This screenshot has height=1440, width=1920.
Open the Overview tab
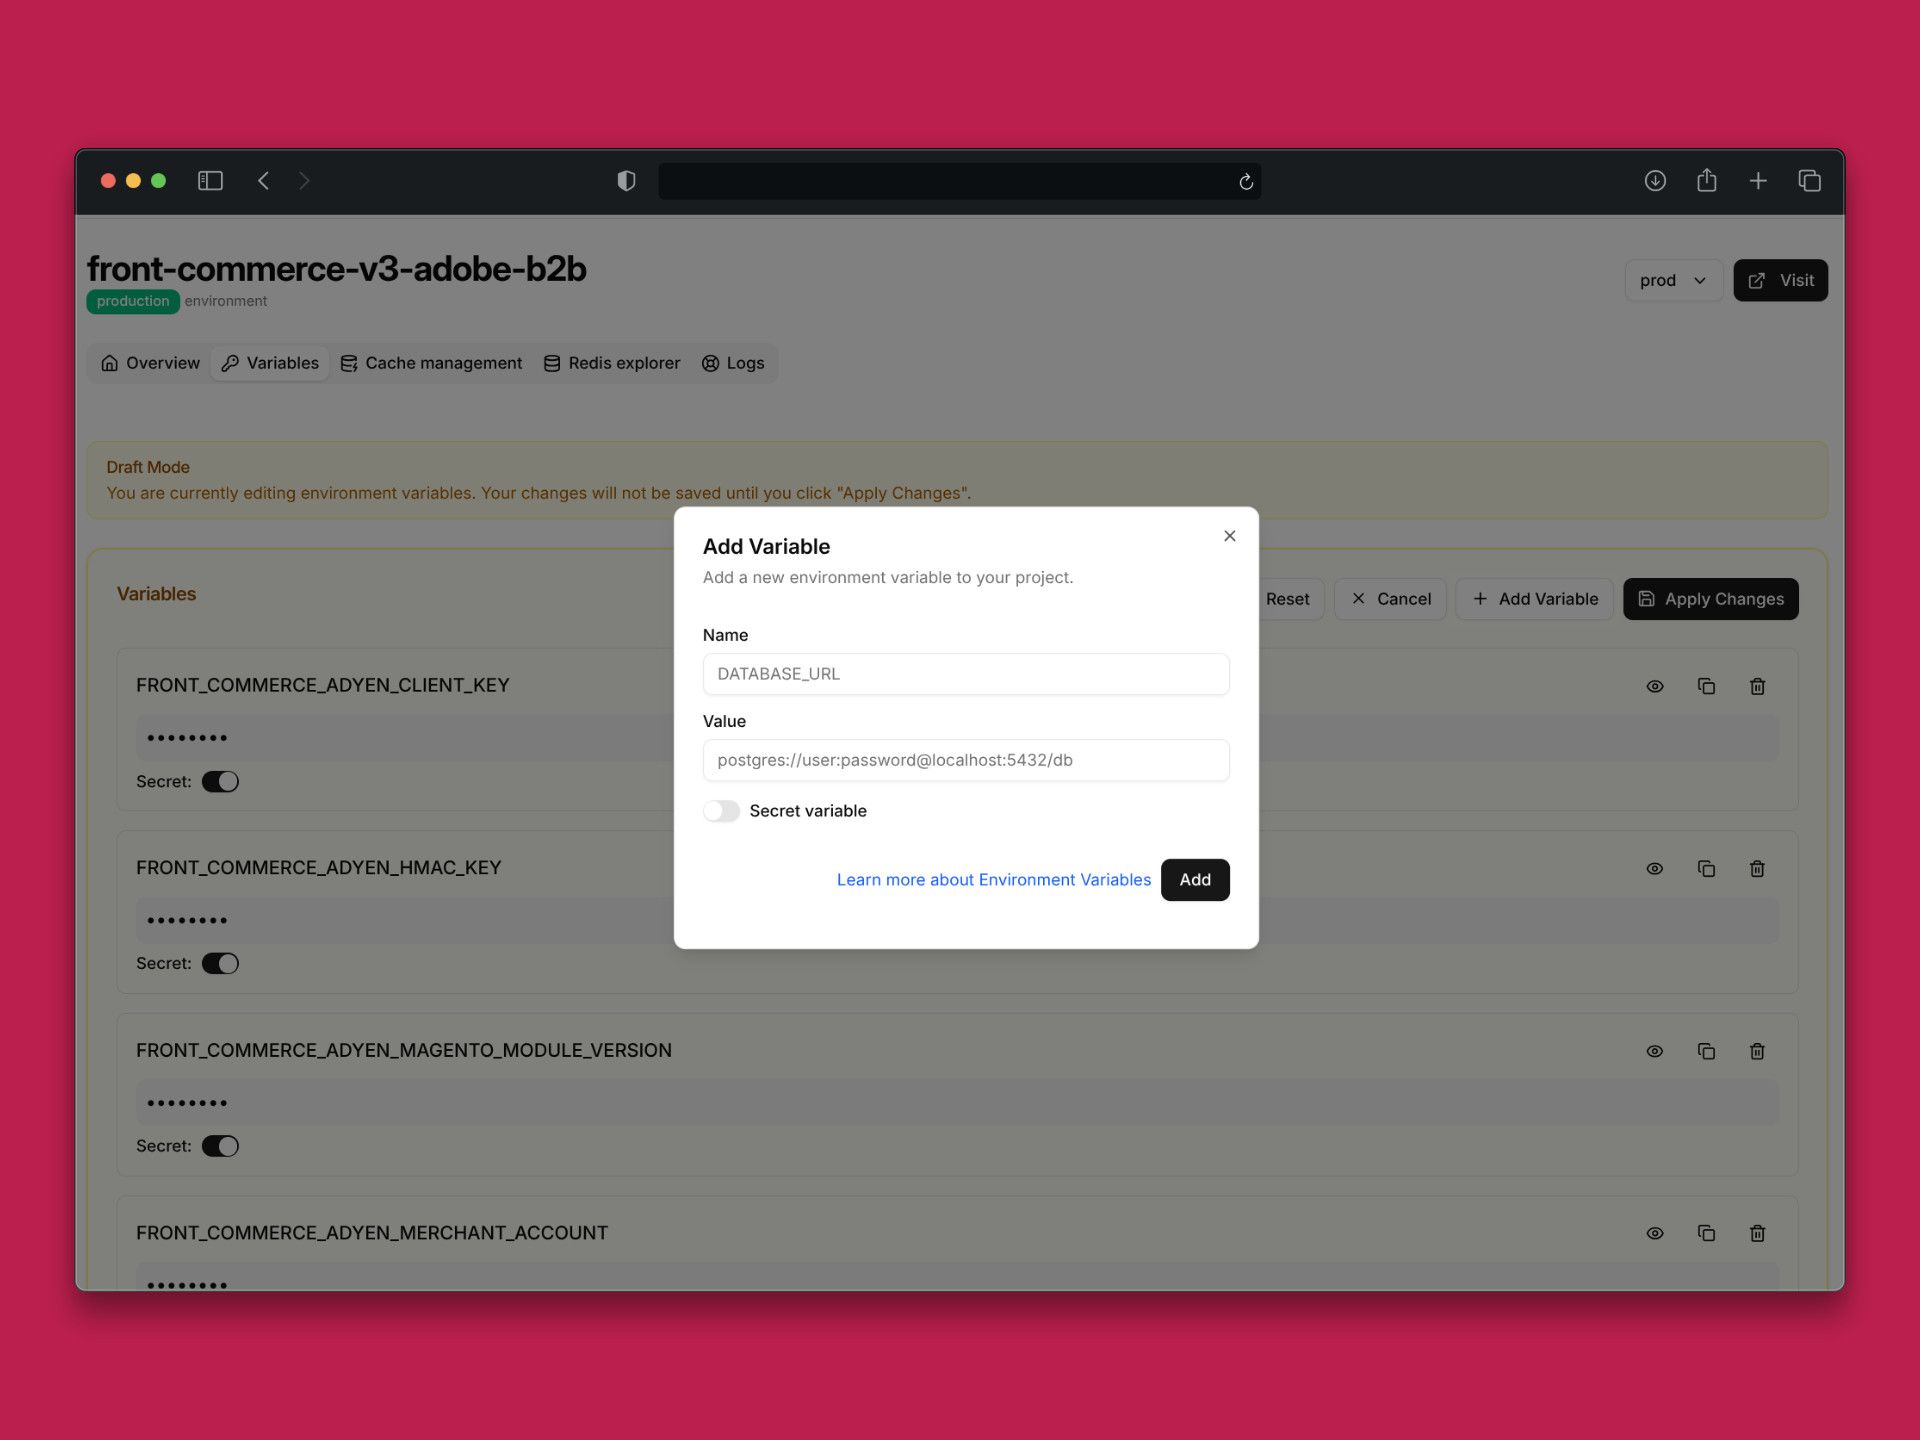151,363
